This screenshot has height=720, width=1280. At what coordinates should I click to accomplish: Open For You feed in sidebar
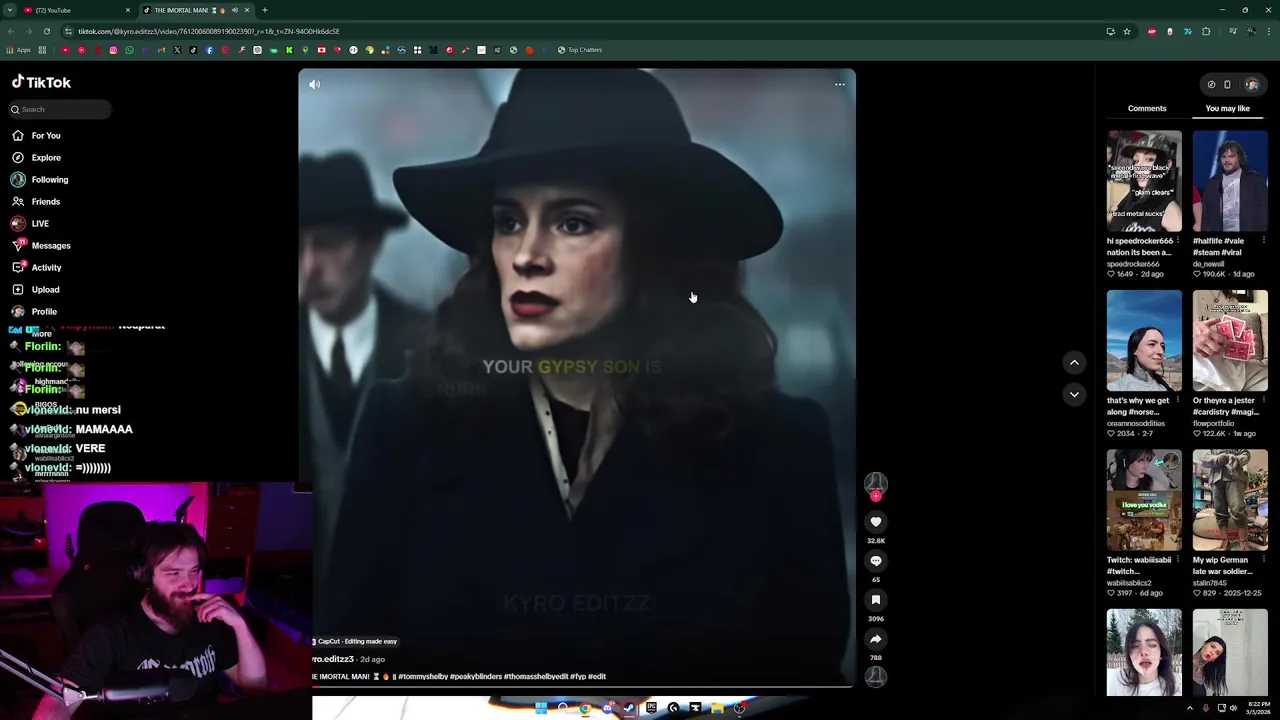tap(46, 136)
